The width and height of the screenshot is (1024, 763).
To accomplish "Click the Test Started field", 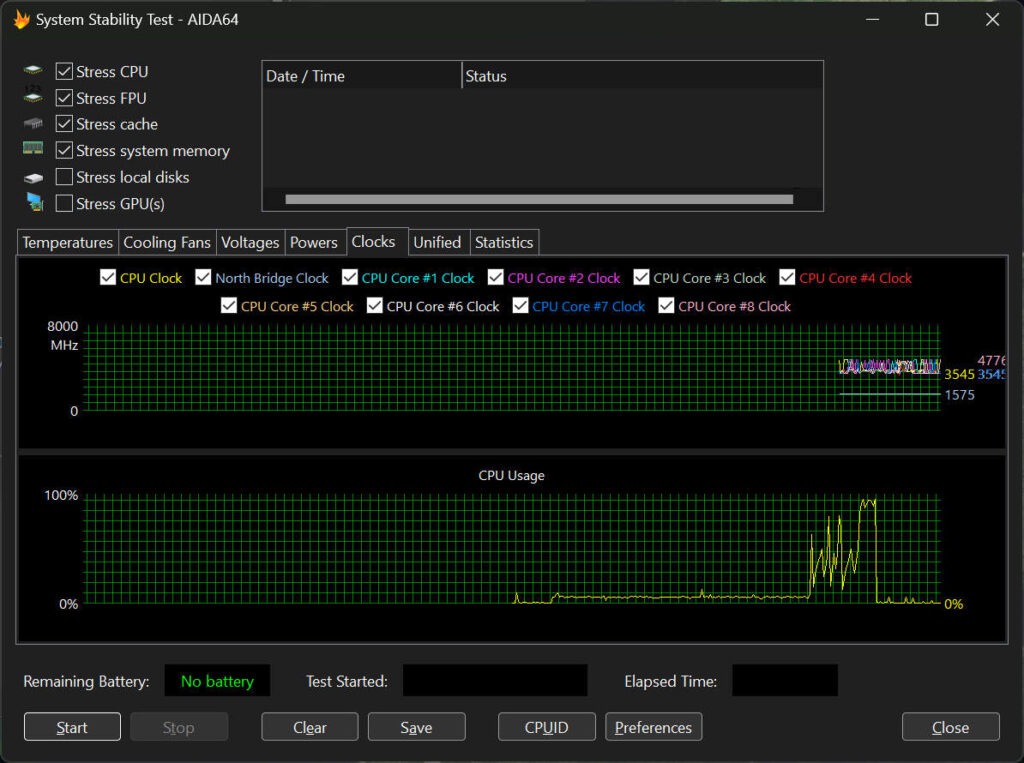I will coord(495,681).
